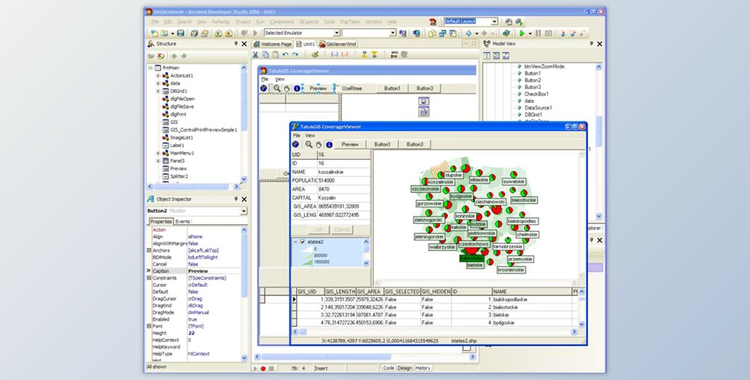Click Button1 in front CoverageViewer toolbar
This screenshot has width=750, height=380.
382,144
